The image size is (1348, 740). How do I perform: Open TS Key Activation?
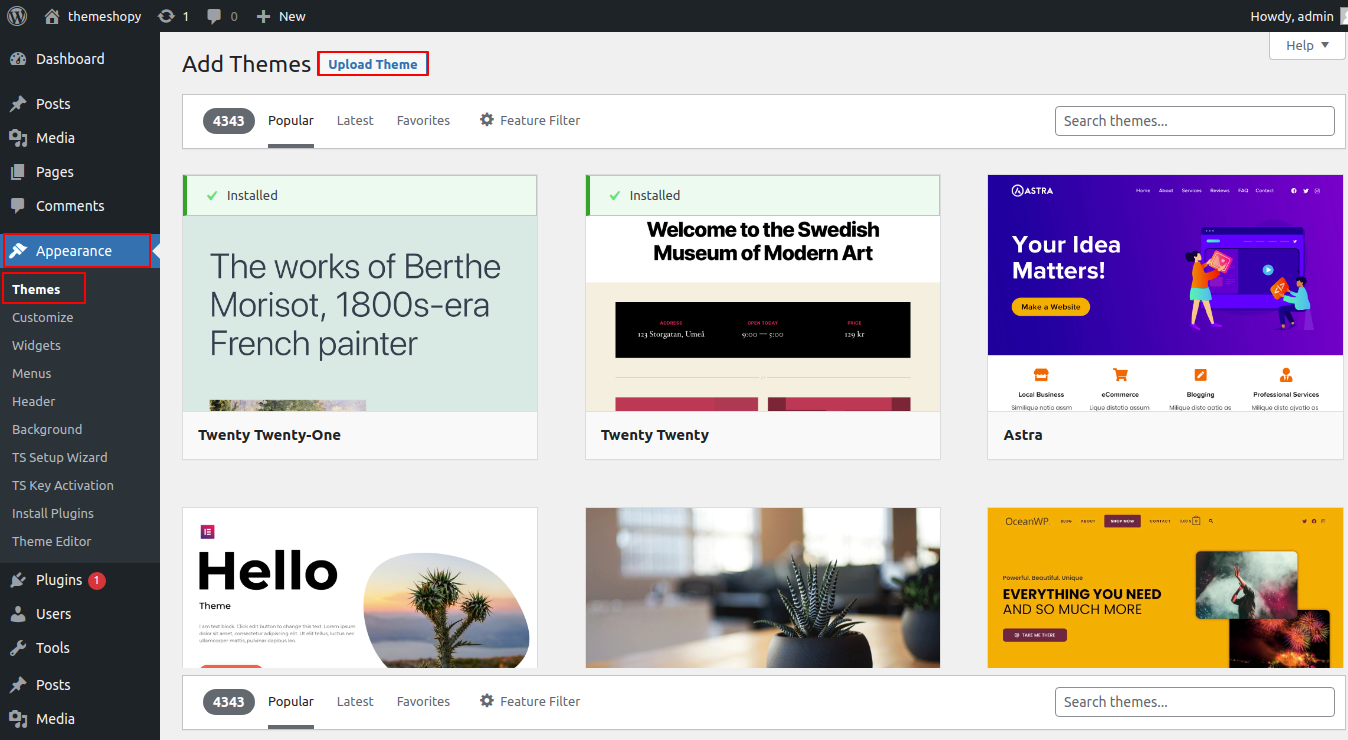(63, 485)
